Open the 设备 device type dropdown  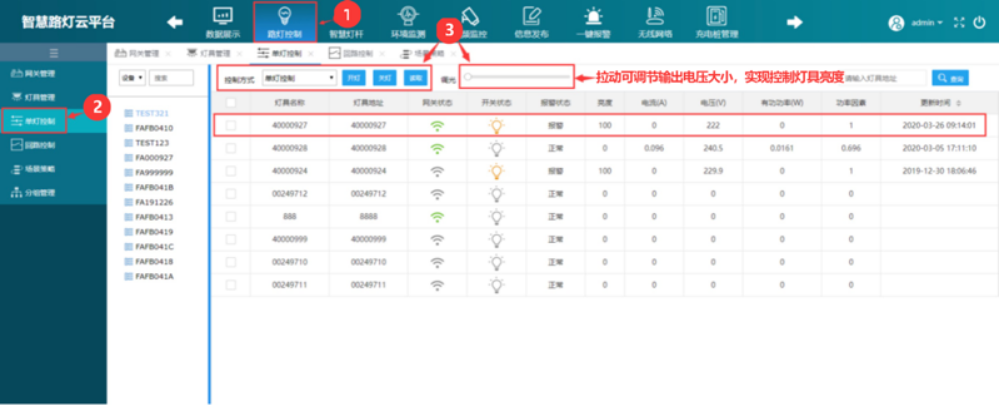pyautogui.click(x=132, y=77)
